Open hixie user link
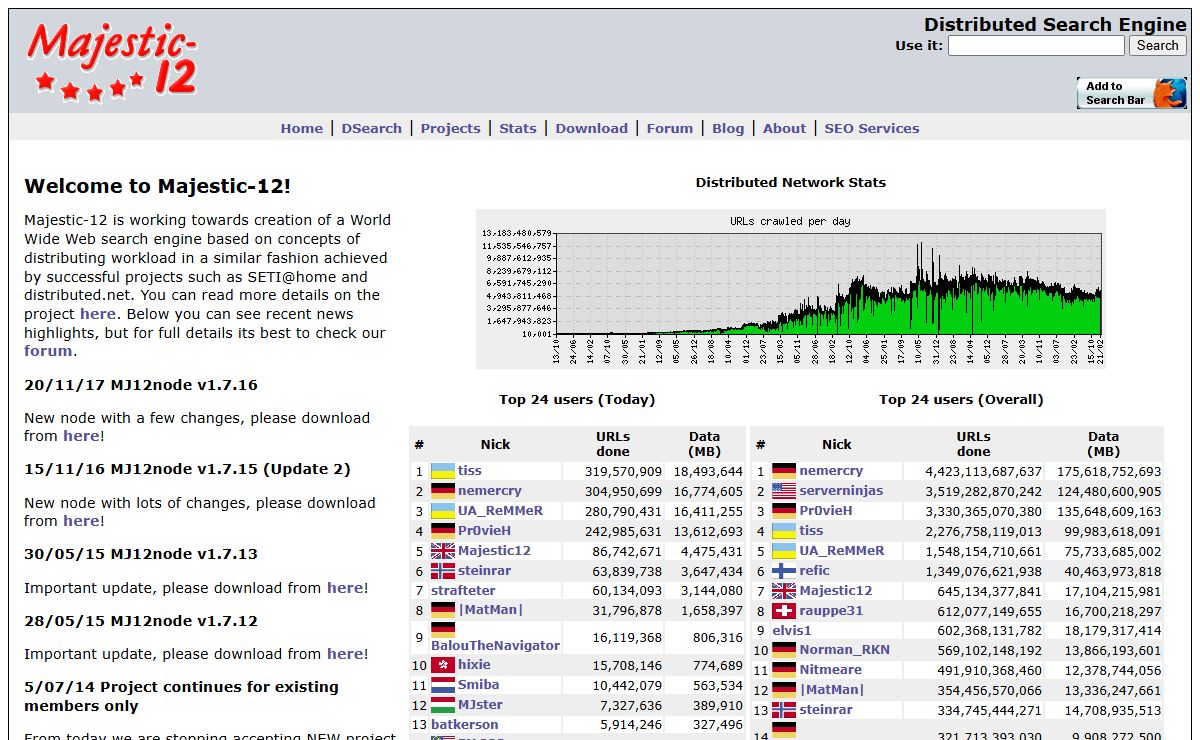Image resolution: width=1200 pixels, height=740 pixels. pos(474,665)
